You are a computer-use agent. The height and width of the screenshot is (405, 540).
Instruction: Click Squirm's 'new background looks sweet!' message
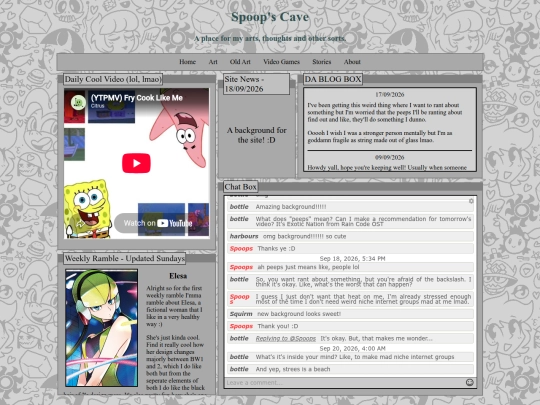click(350, 314)
